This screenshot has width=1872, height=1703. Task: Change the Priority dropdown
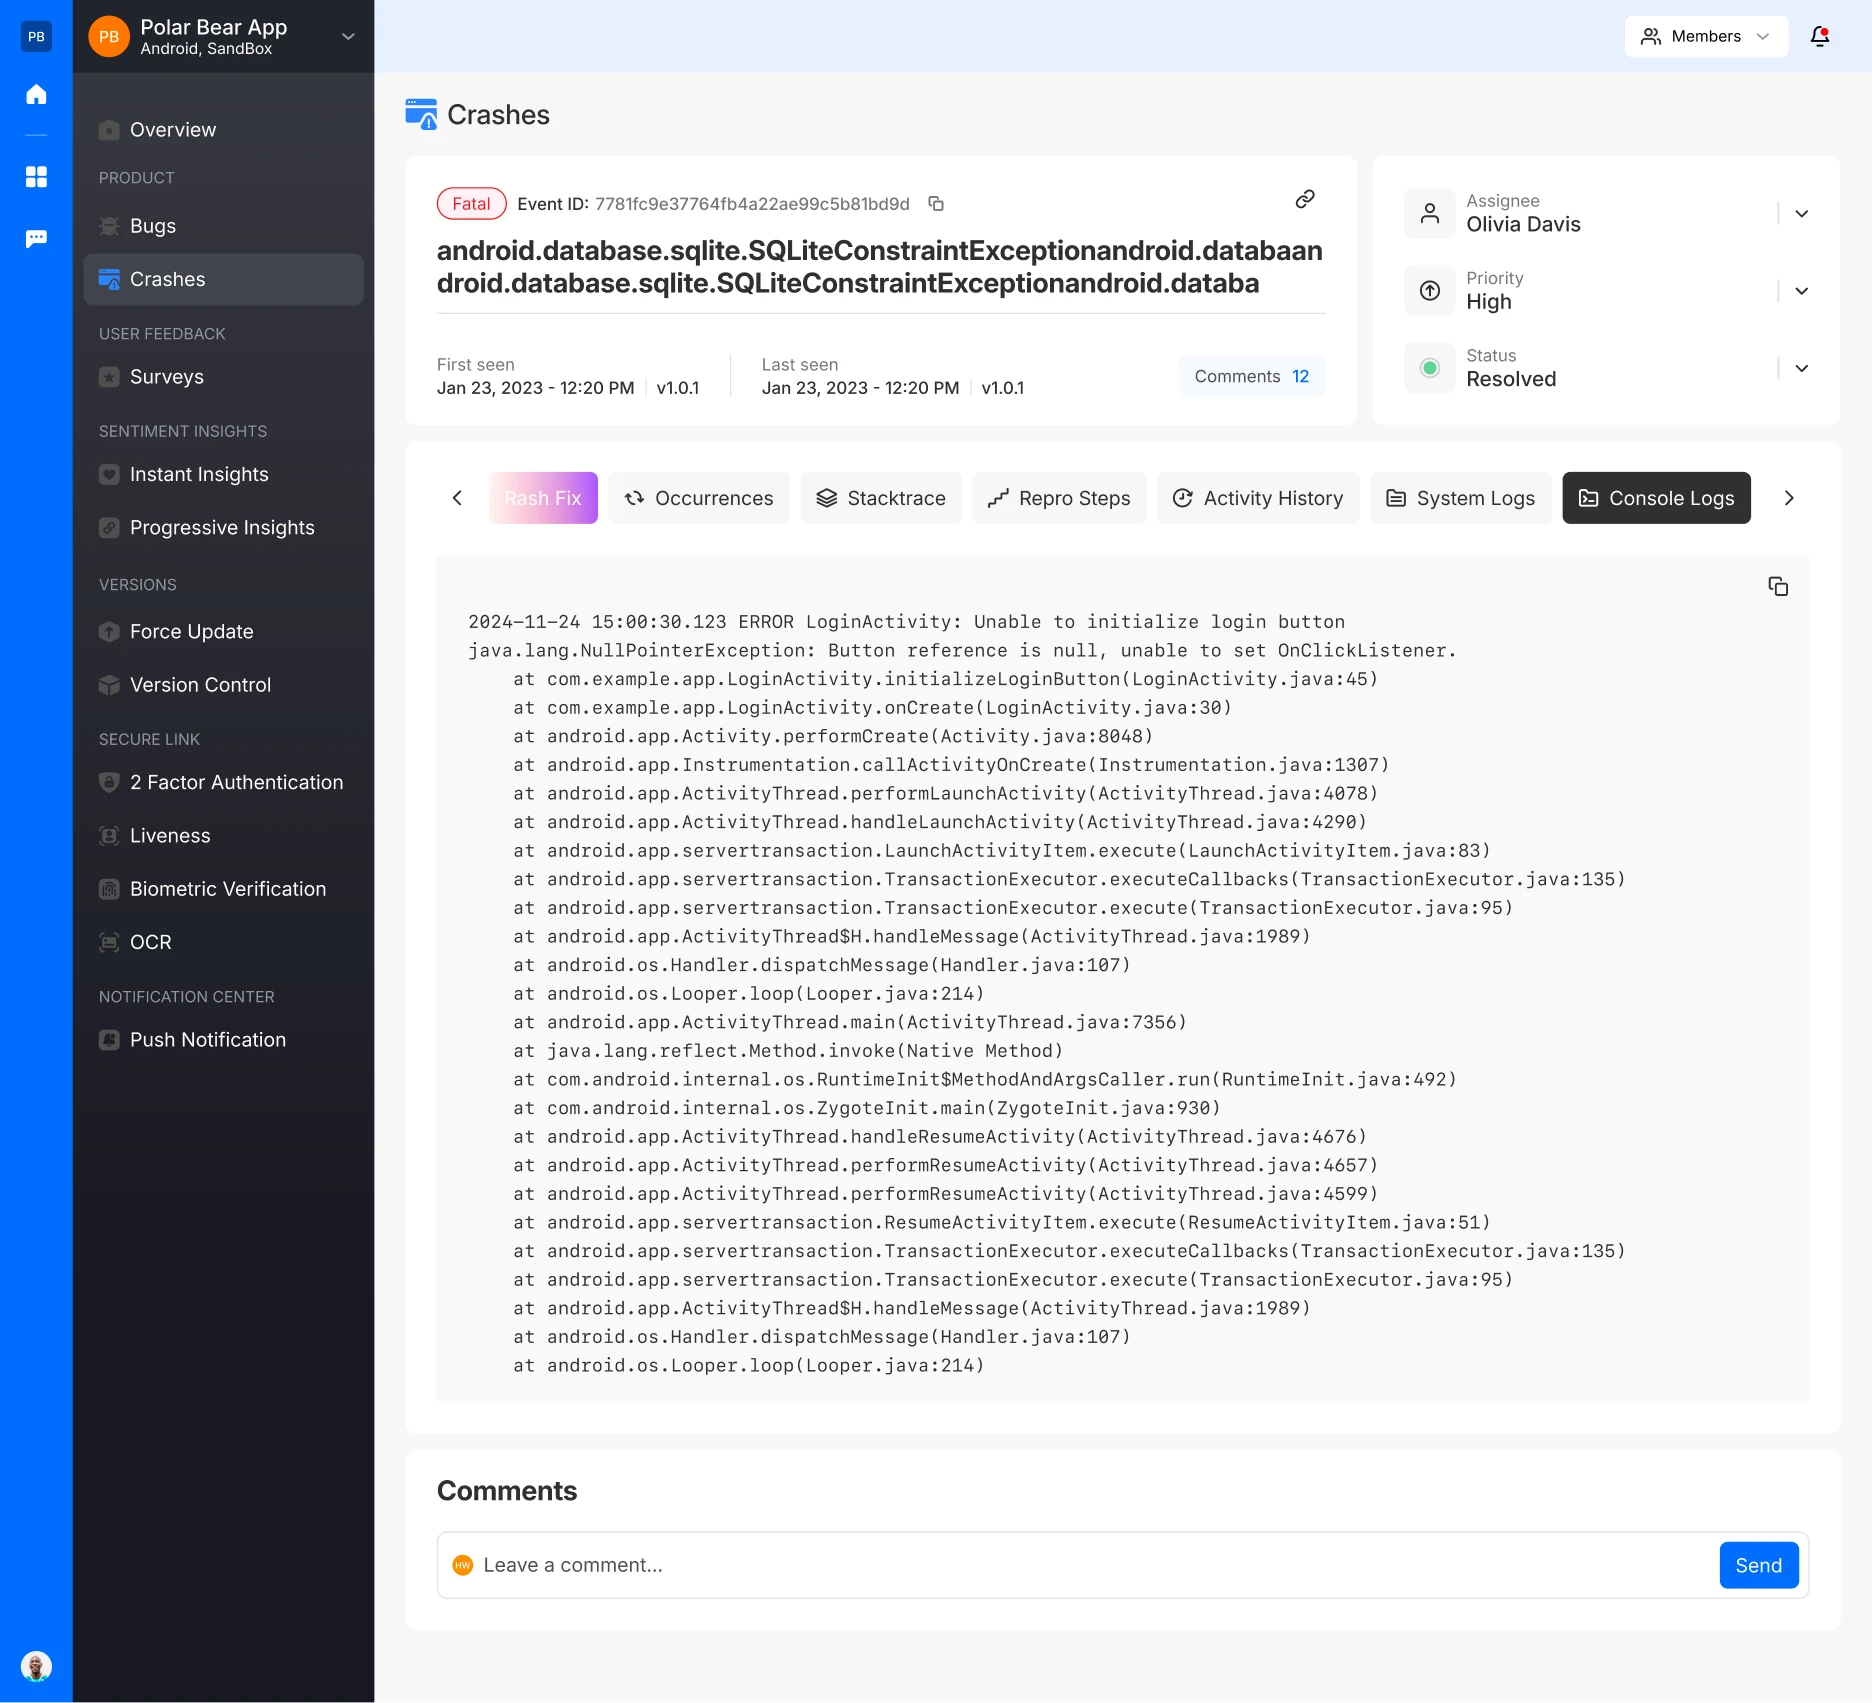point(1801,291)
